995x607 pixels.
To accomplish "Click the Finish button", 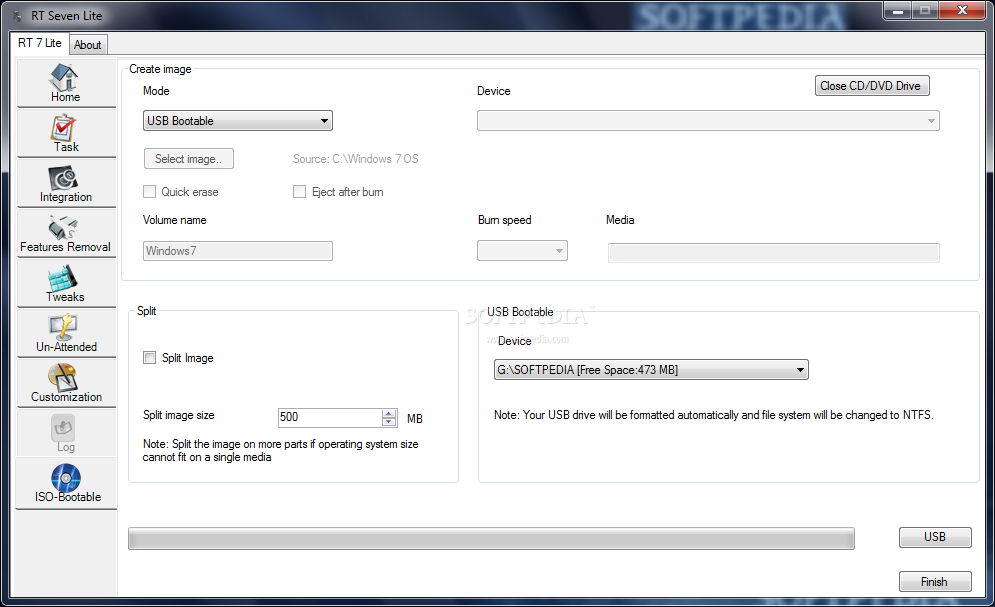I will (935, 582).
